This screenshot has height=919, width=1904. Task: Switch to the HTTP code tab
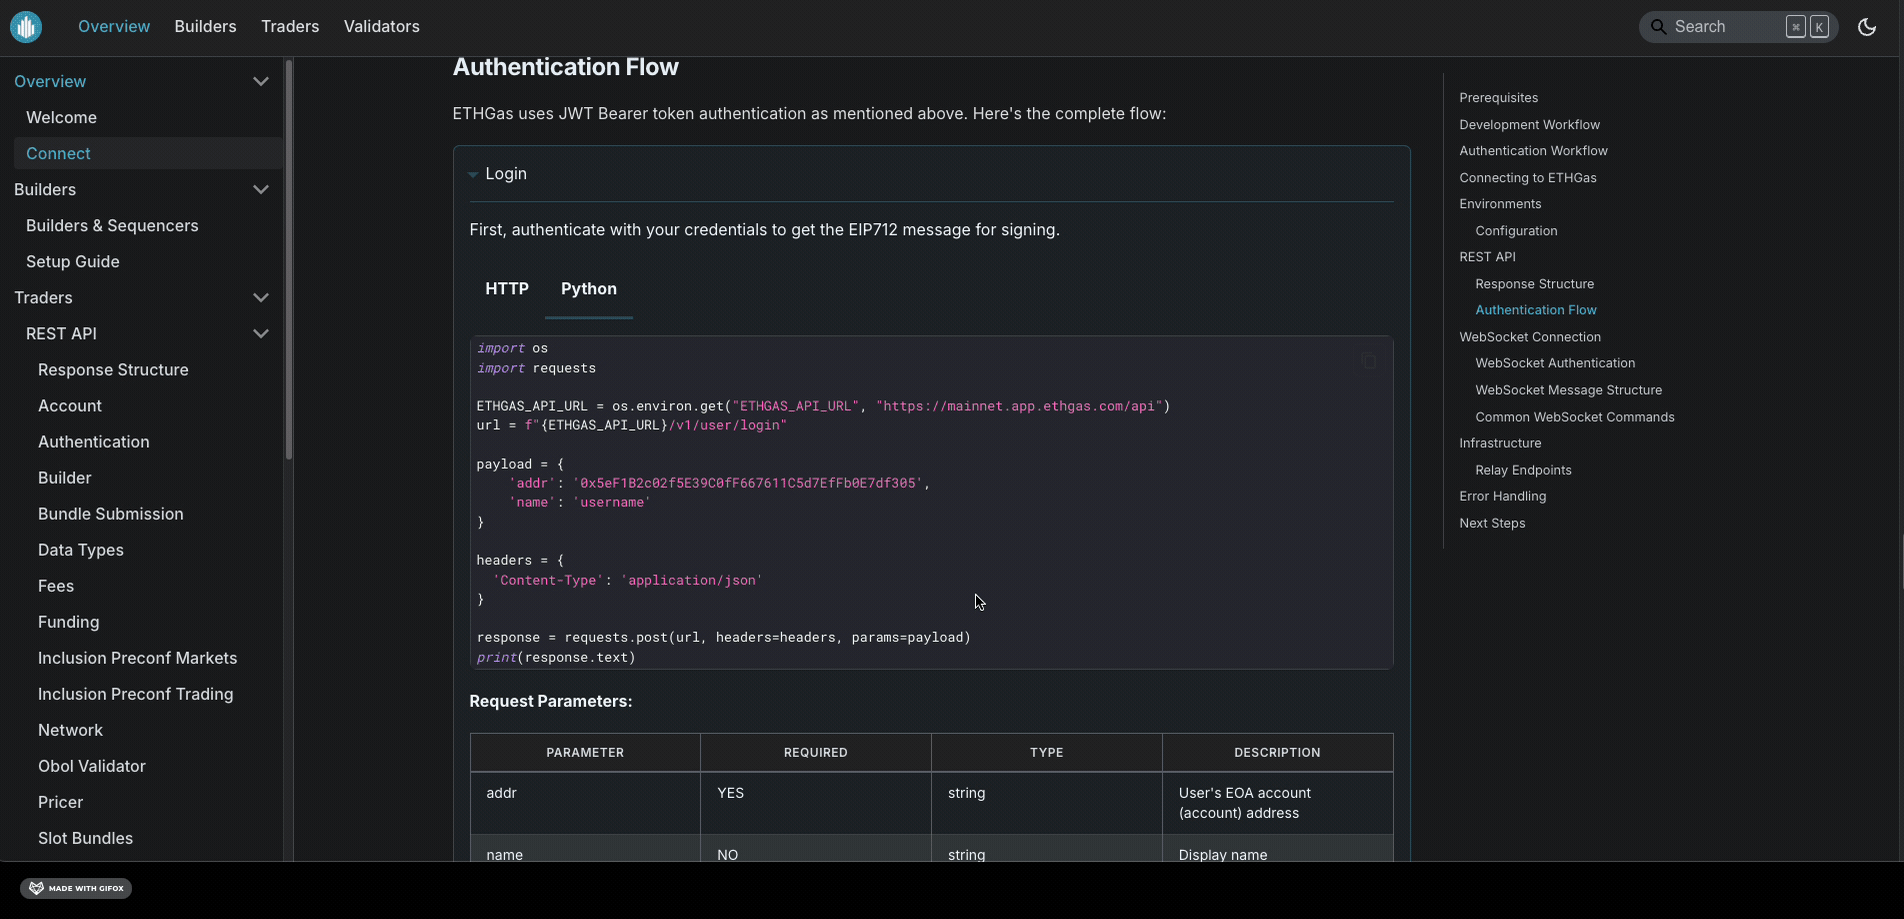tap(506, 289)
